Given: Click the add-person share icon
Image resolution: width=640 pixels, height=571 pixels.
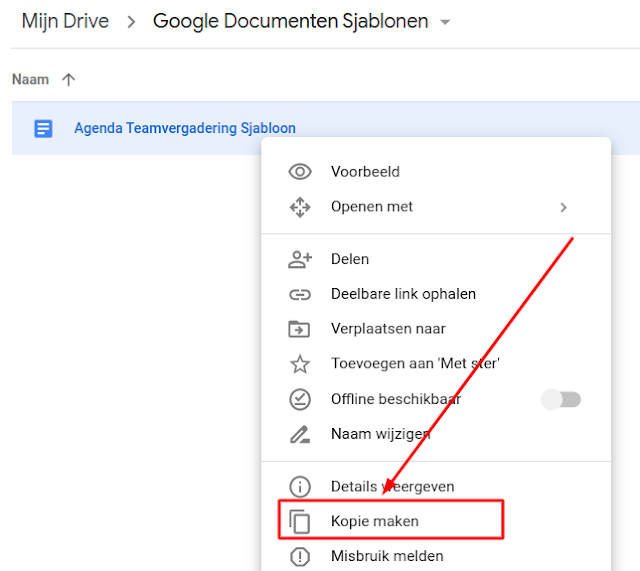Looking at the screenshot, I should (x=300, y=259).
